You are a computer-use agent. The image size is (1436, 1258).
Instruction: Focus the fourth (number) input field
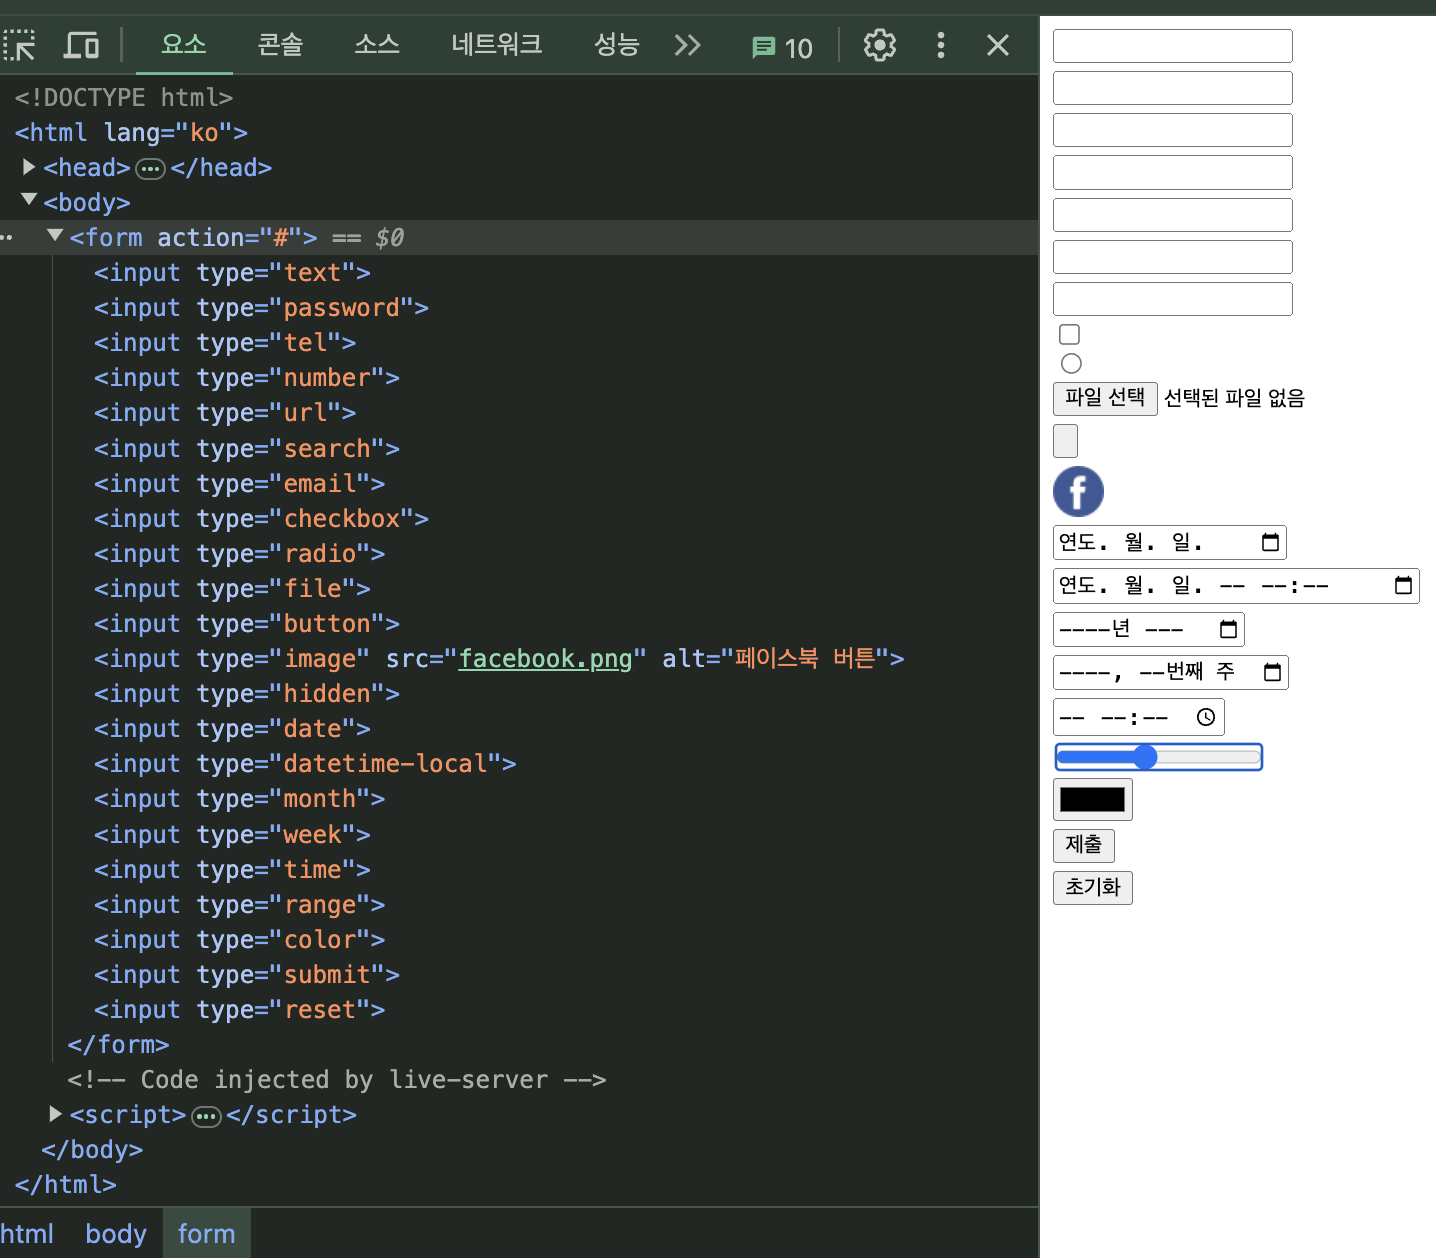coord(1172,172)
